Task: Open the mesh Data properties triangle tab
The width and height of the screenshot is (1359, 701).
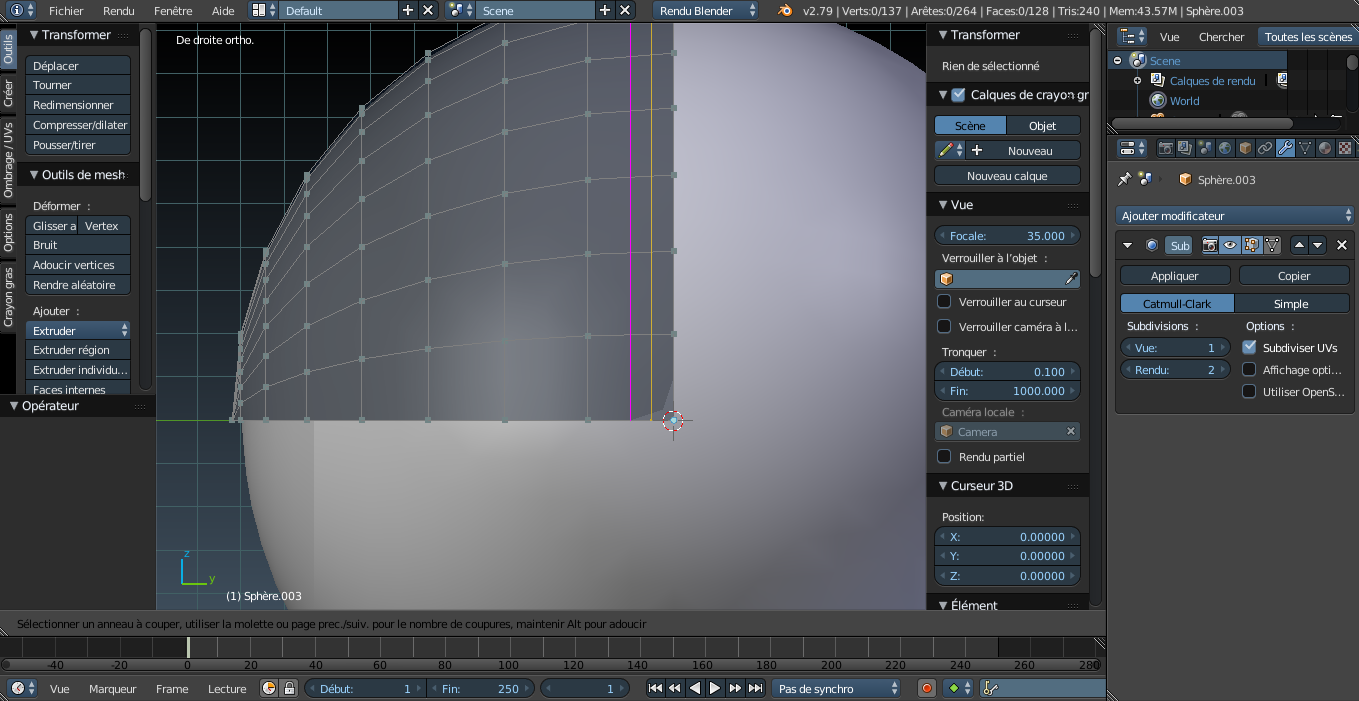Action: (x=1305, y=148)
